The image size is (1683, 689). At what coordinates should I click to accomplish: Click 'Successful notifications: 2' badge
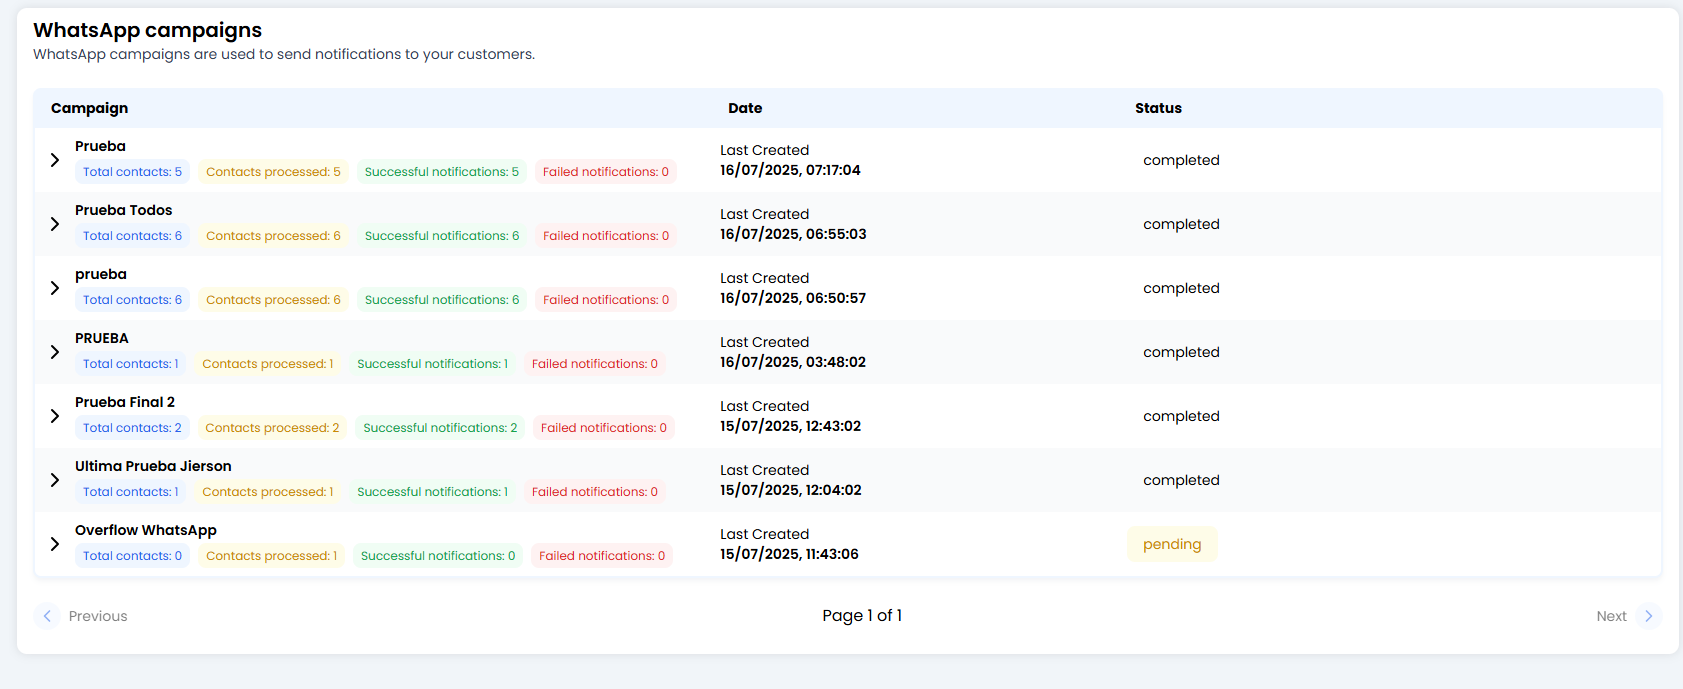click(x=440, y=428)
